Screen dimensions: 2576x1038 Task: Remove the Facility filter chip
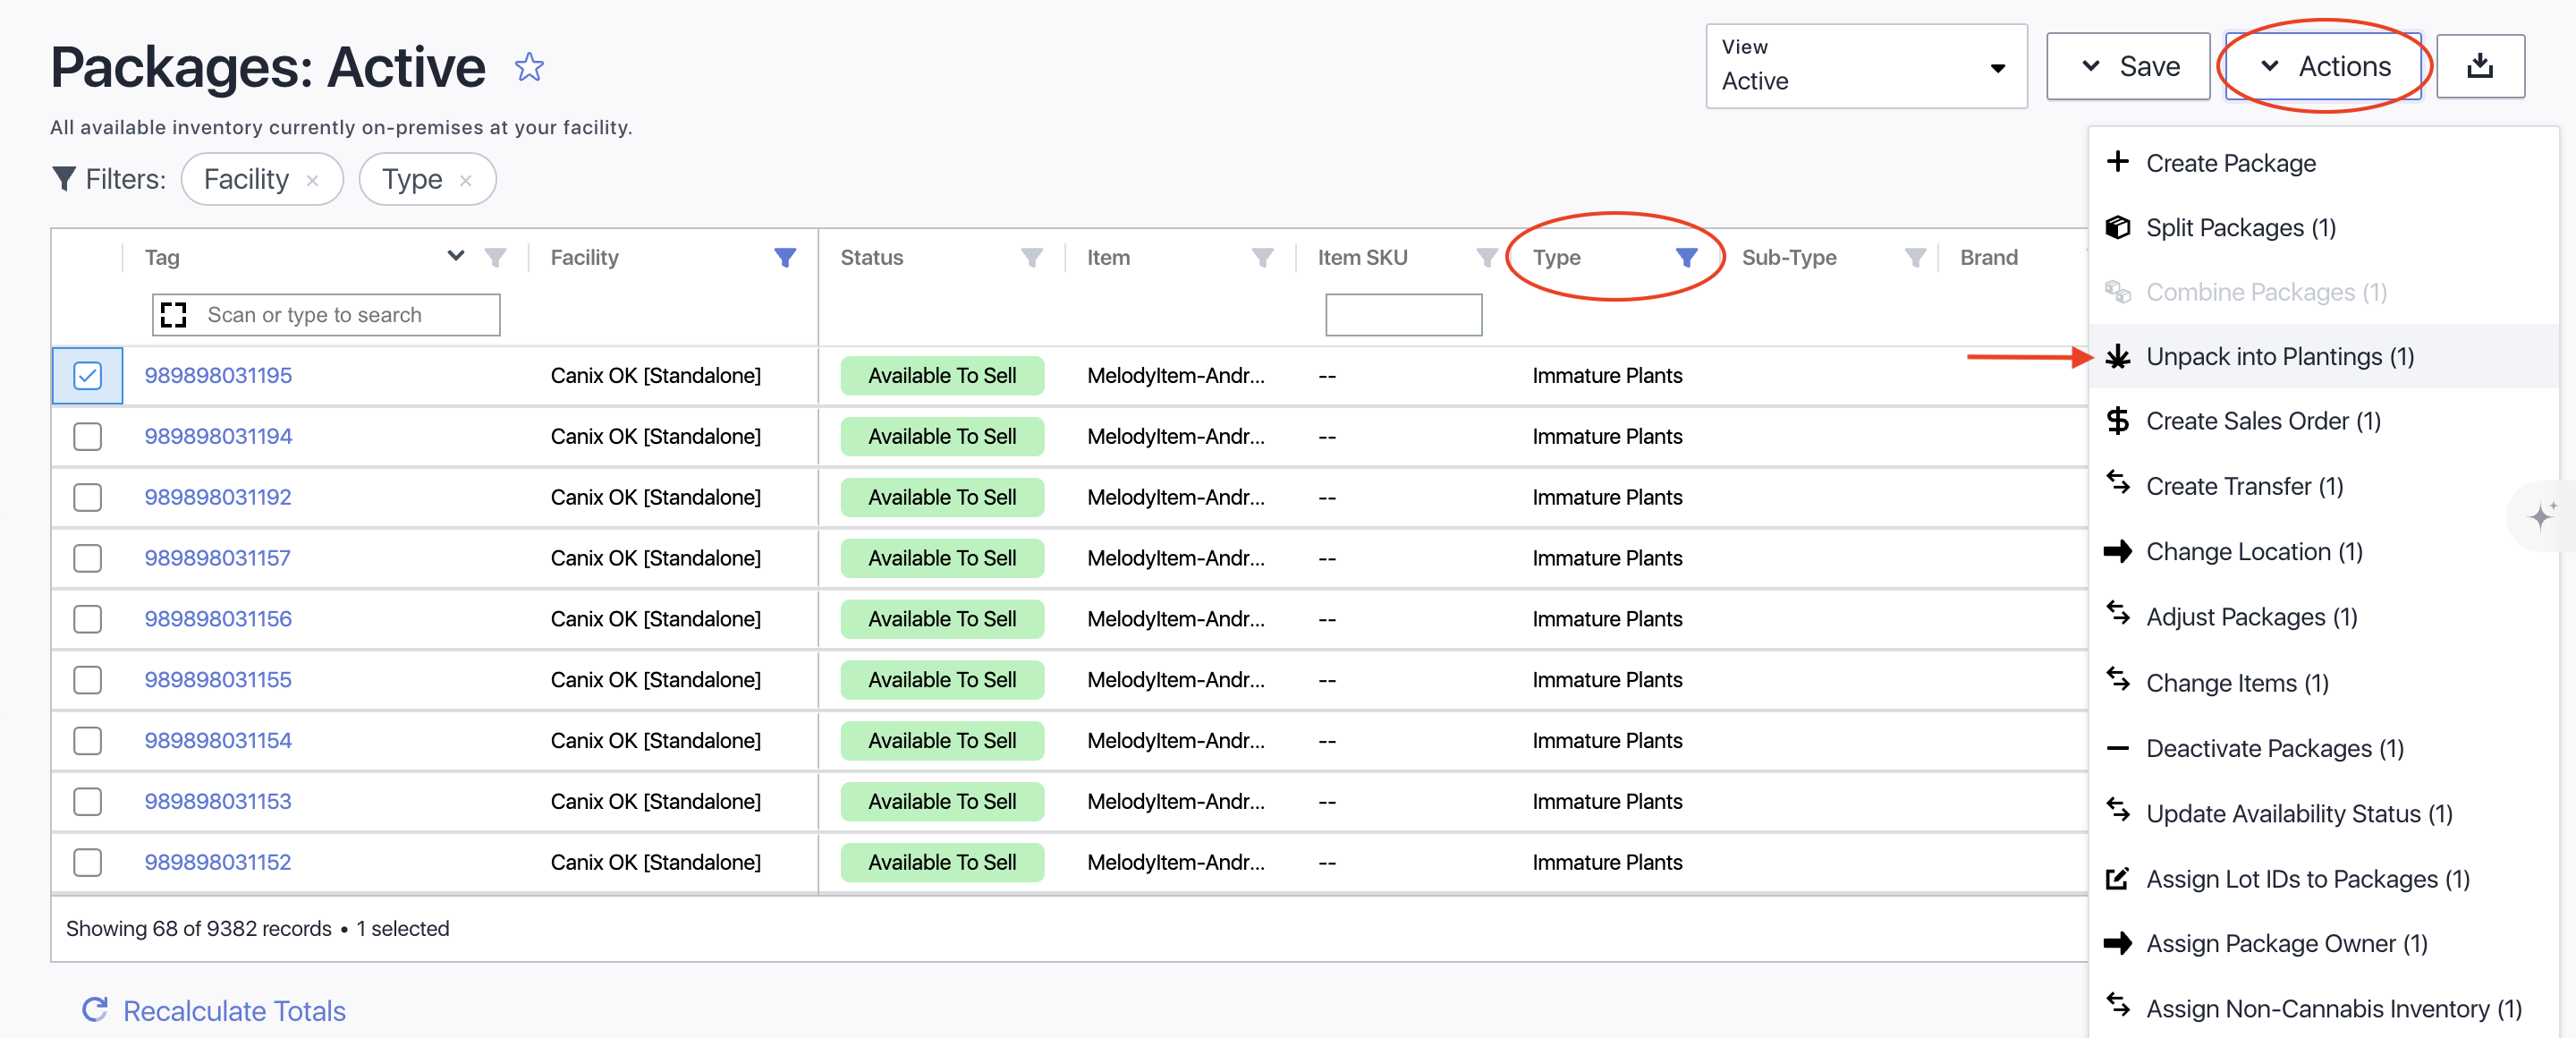313,180
